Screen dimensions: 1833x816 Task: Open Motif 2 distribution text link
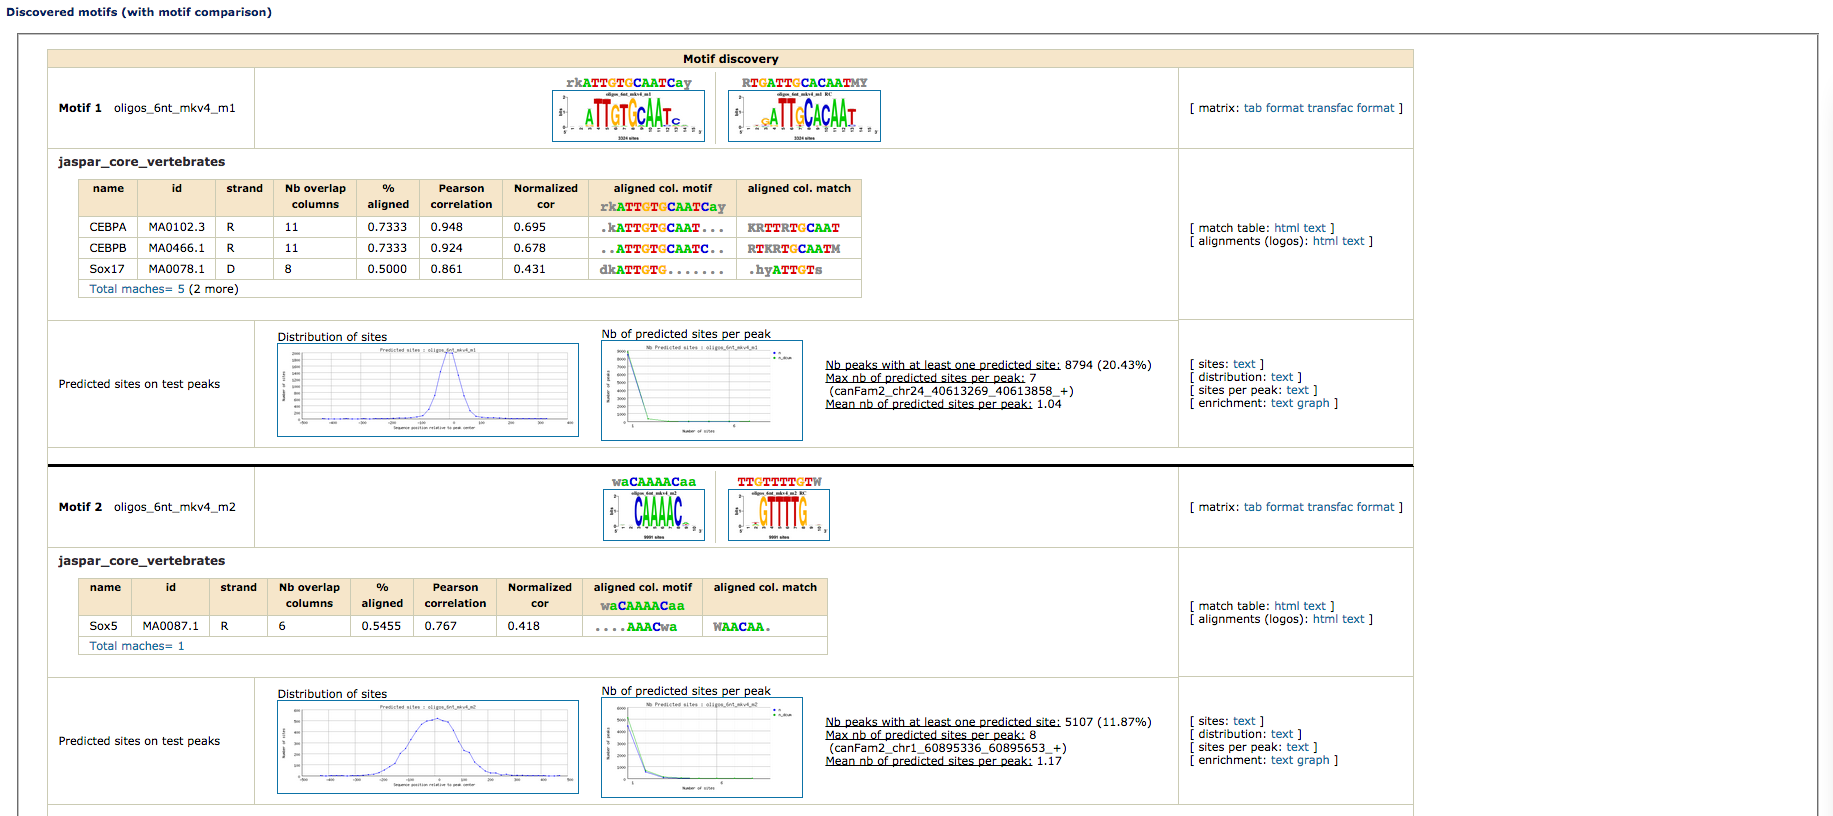click(x=1282, y=734)
